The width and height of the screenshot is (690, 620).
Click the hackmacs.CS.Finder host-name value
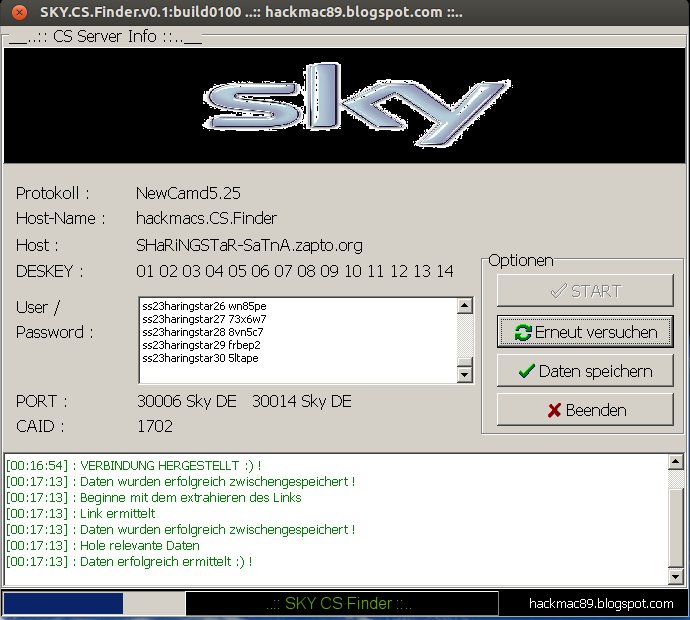pos(206,218)
